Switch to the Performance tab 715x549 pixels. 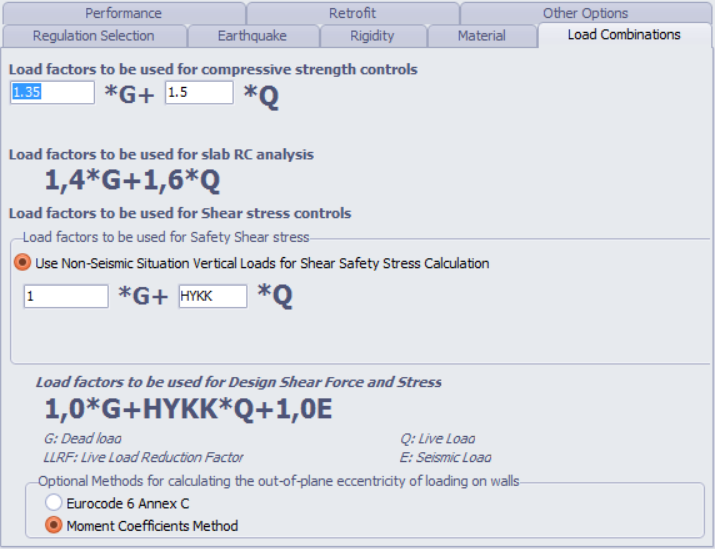tap(123, 13)
